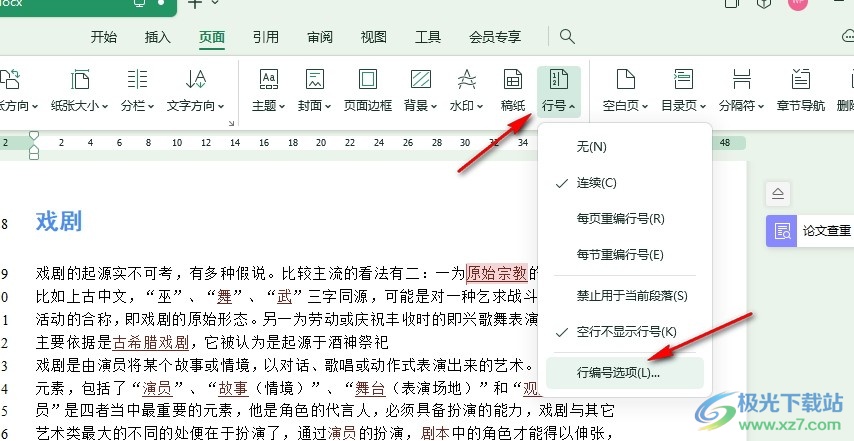Open the page setup dialog launcher
The image size is (854, 441).
click(x=231, y=124)
